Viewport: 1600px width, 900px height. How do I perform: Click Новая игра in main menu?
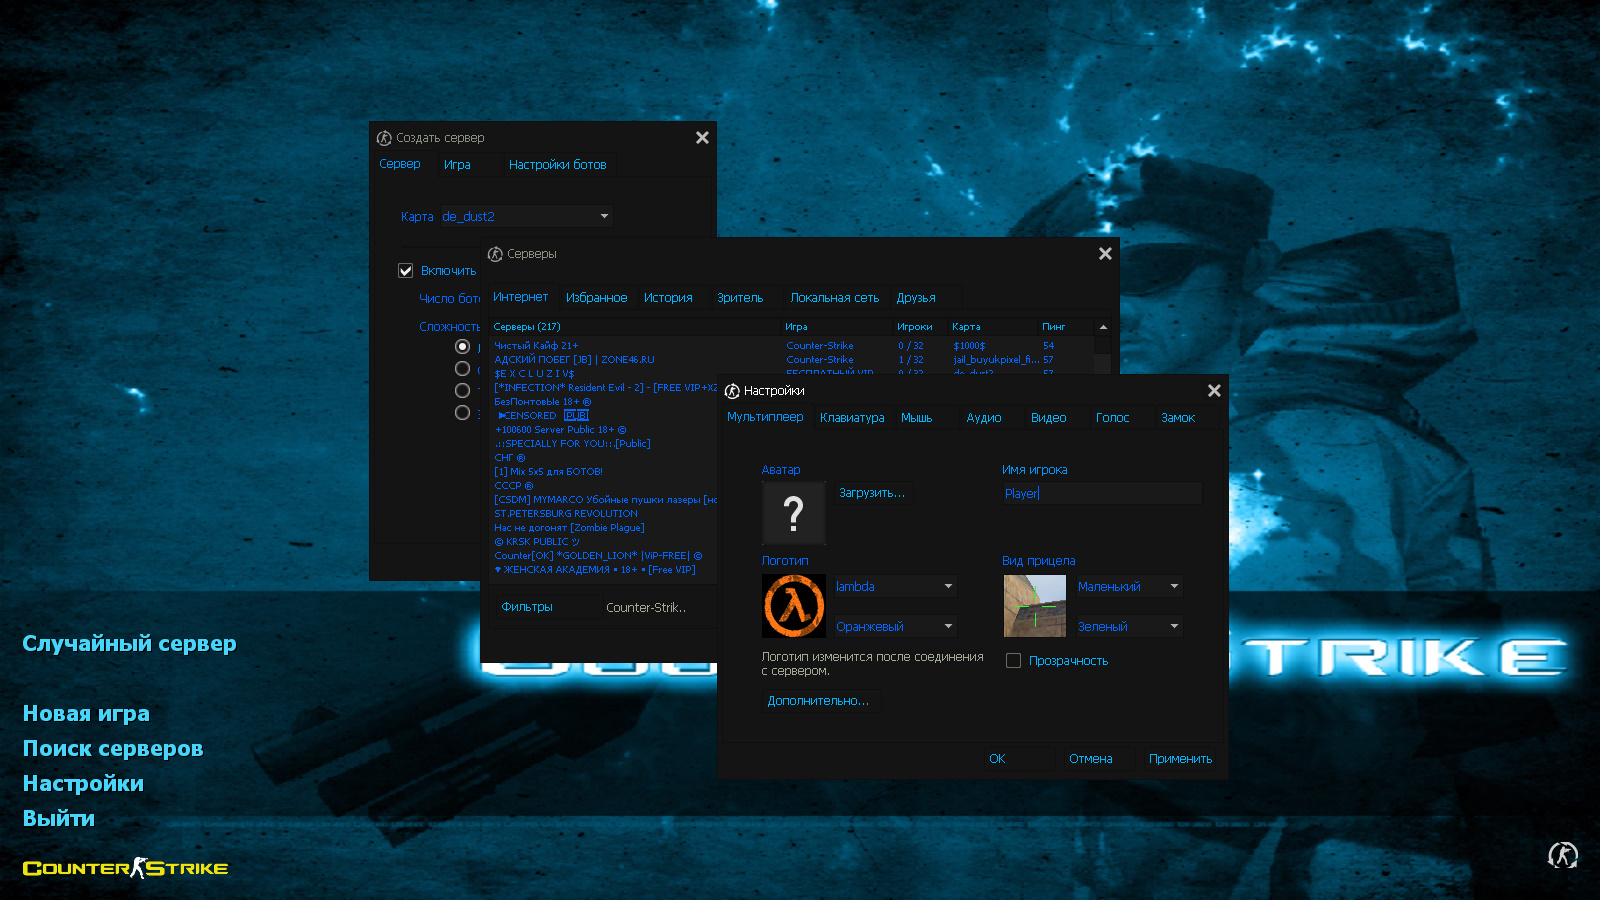tap(86, 714)
